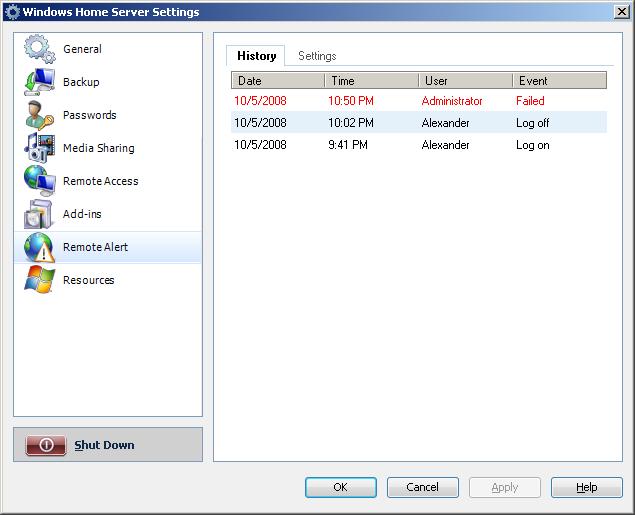Click the Cancel button

pos(422,487)
